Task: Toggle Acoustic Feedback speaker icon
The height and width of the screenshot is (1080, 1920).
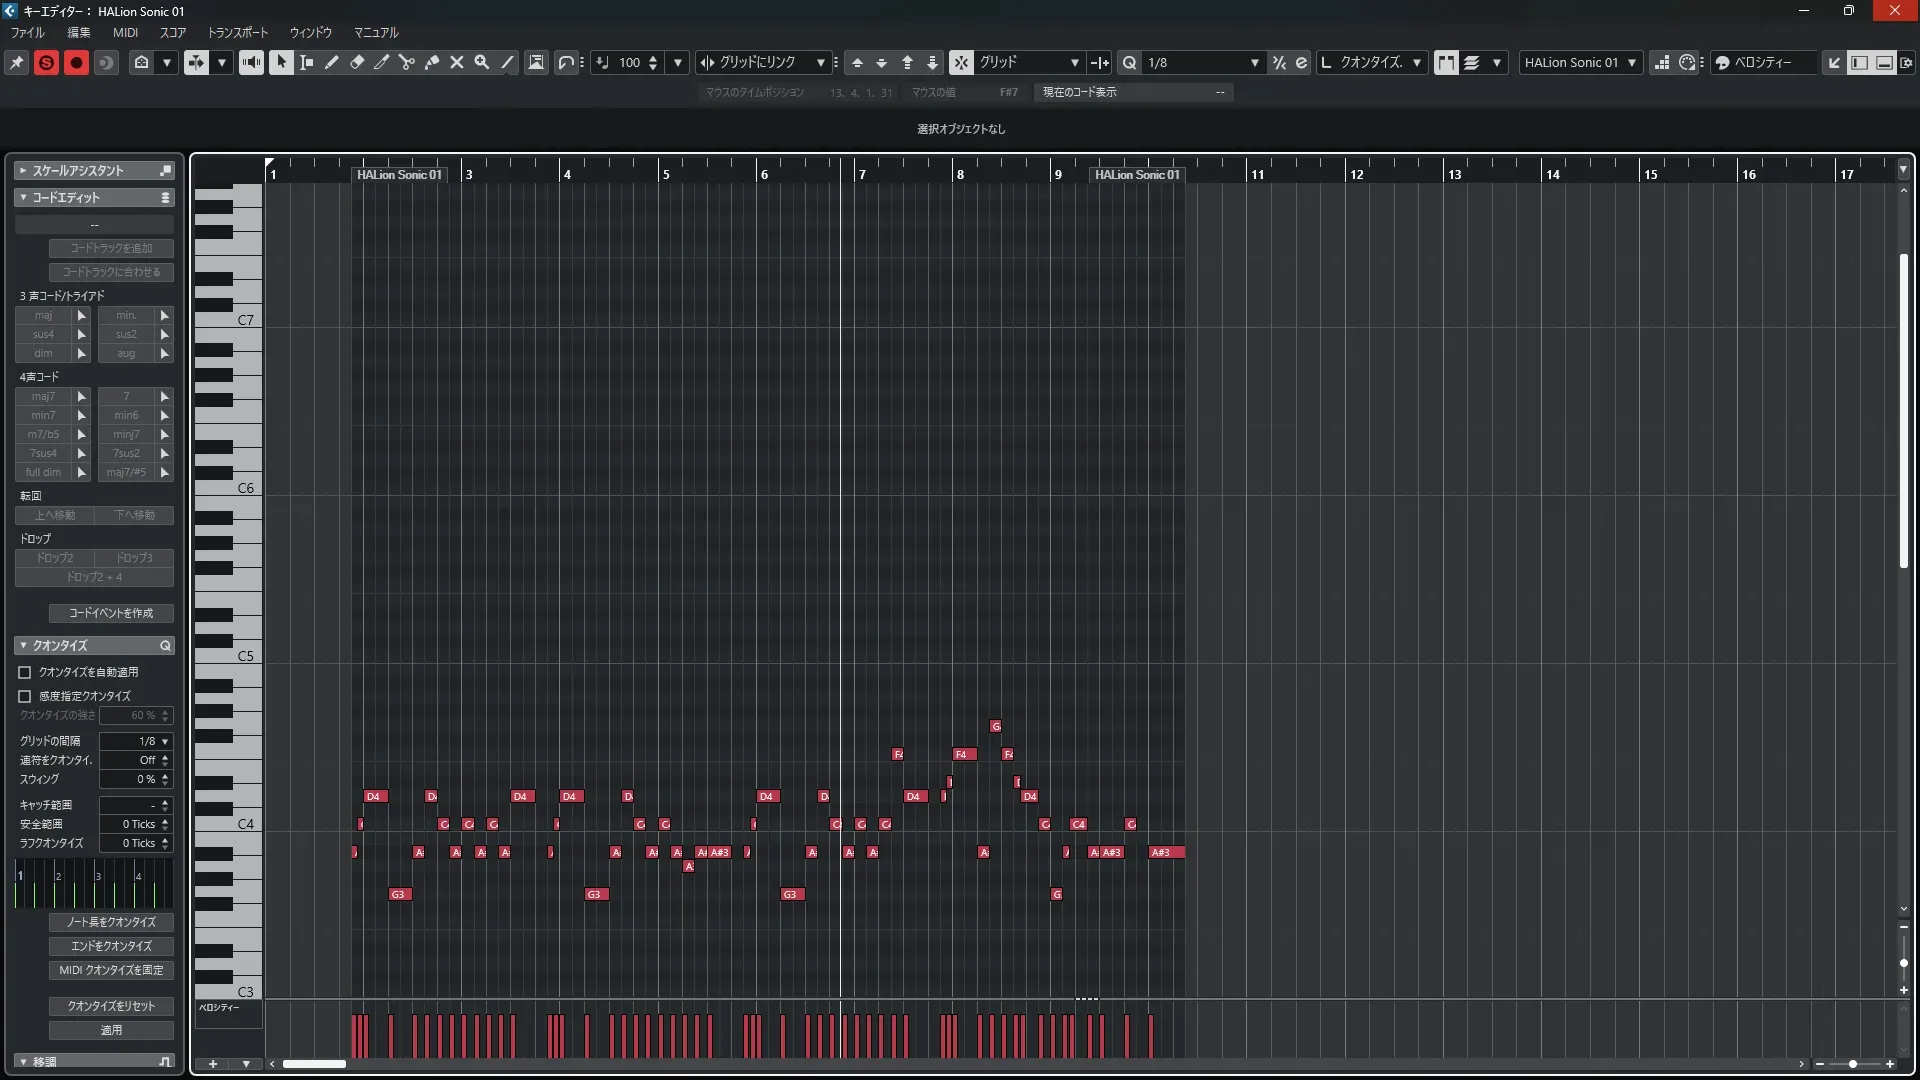Action: (251, 62)
